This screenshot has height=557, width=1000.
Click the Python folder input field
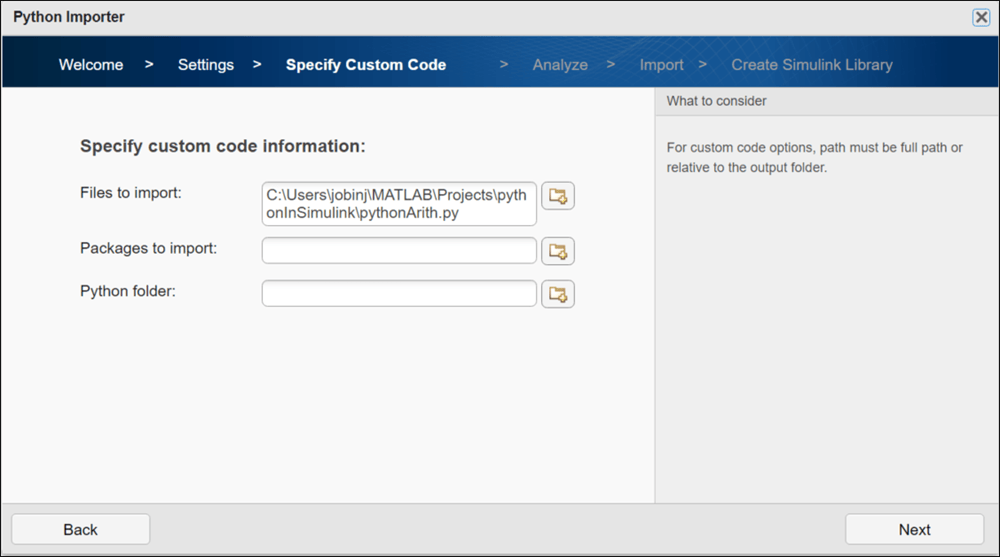pyautogui.click(x=399, y=293)
